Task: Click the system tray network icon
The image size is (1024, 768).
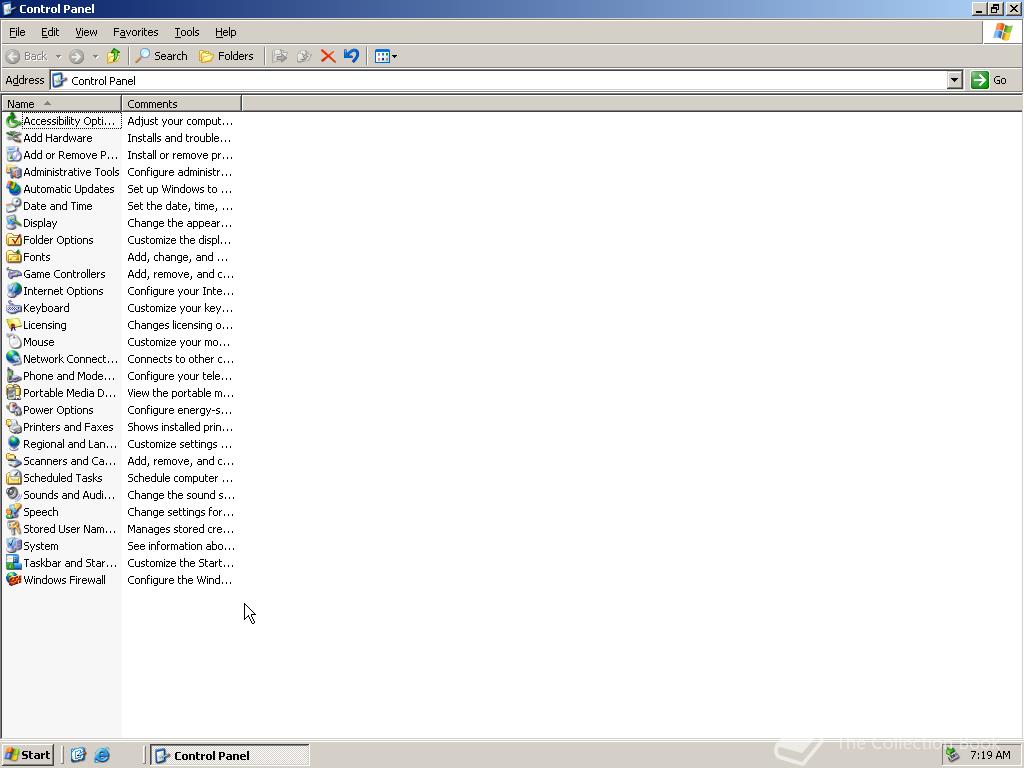Action: (953, 755)
